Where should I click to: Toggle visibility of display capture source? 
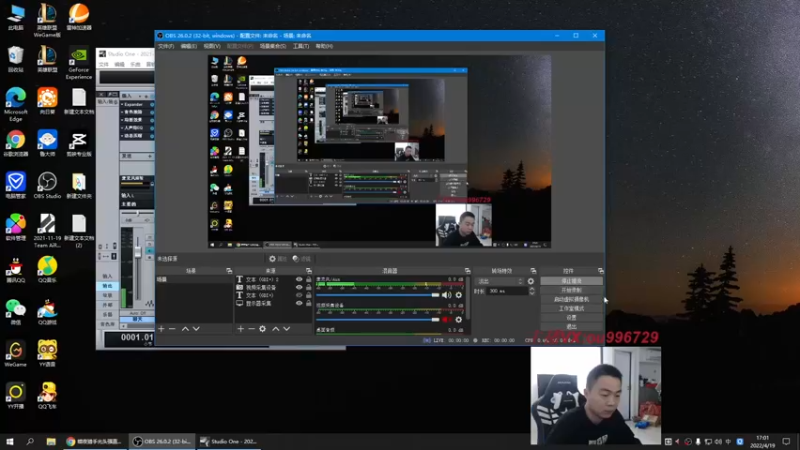[299, 303]
